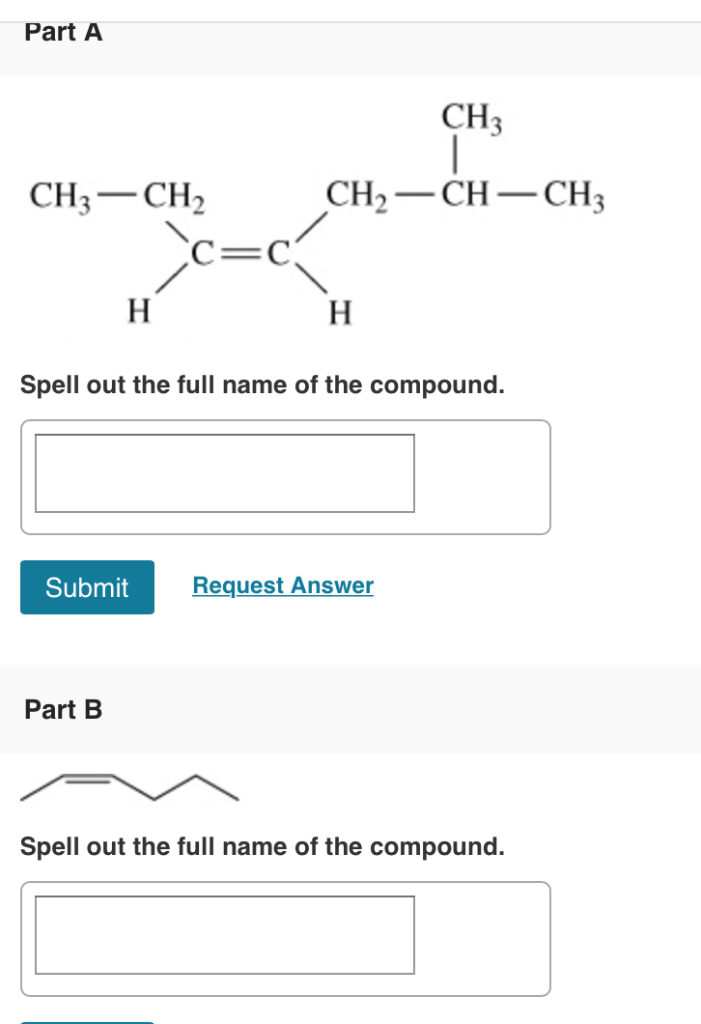Click the double bond in the Part B skeleton
This screenshot has height=1024, width=701.
tap(88, 776)
